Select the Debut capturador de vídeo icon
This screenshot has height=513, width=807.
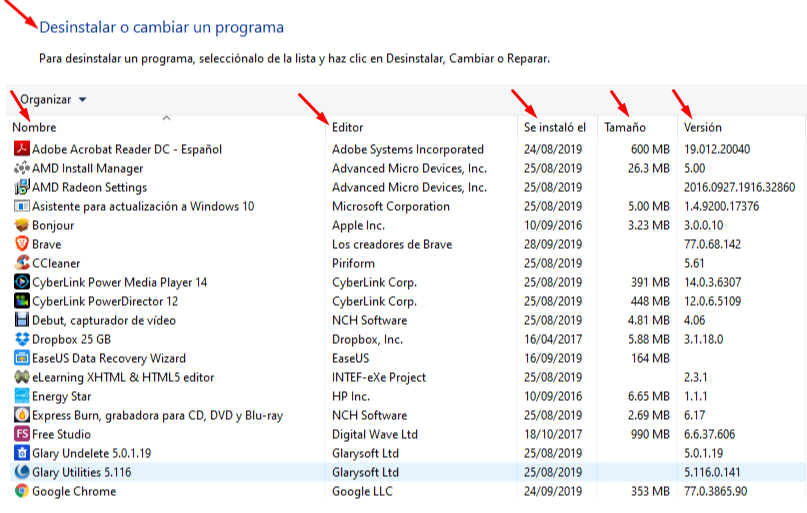coord(22,320)
